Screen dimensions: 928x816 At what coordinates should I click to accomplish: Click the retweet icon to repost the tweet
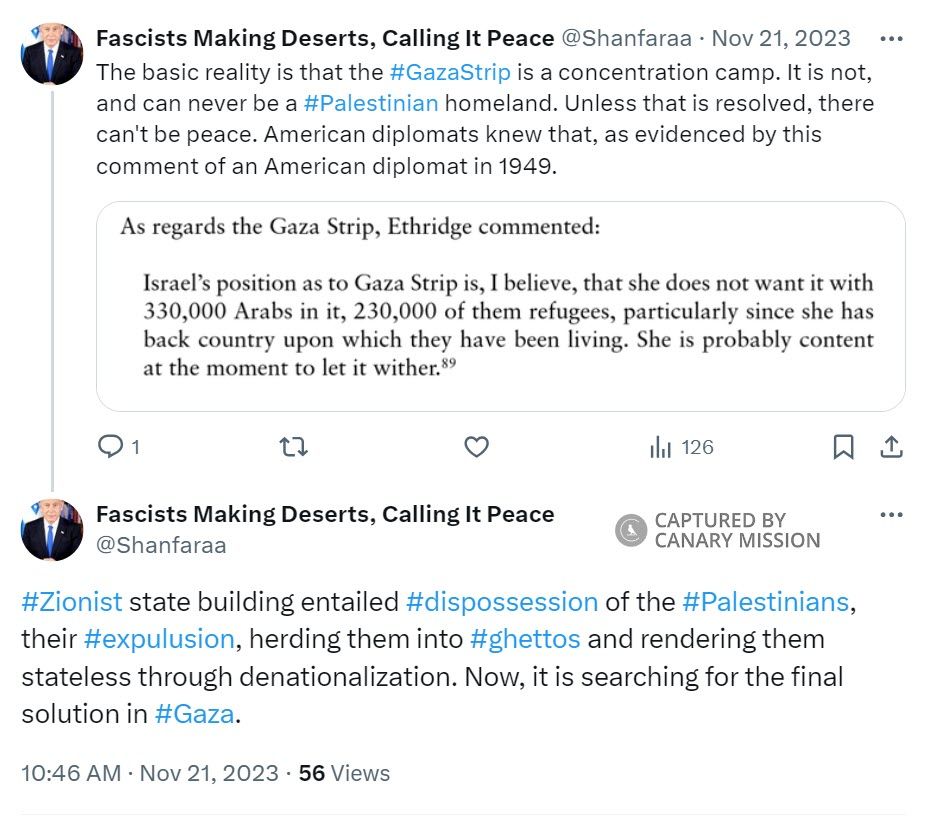292,448
